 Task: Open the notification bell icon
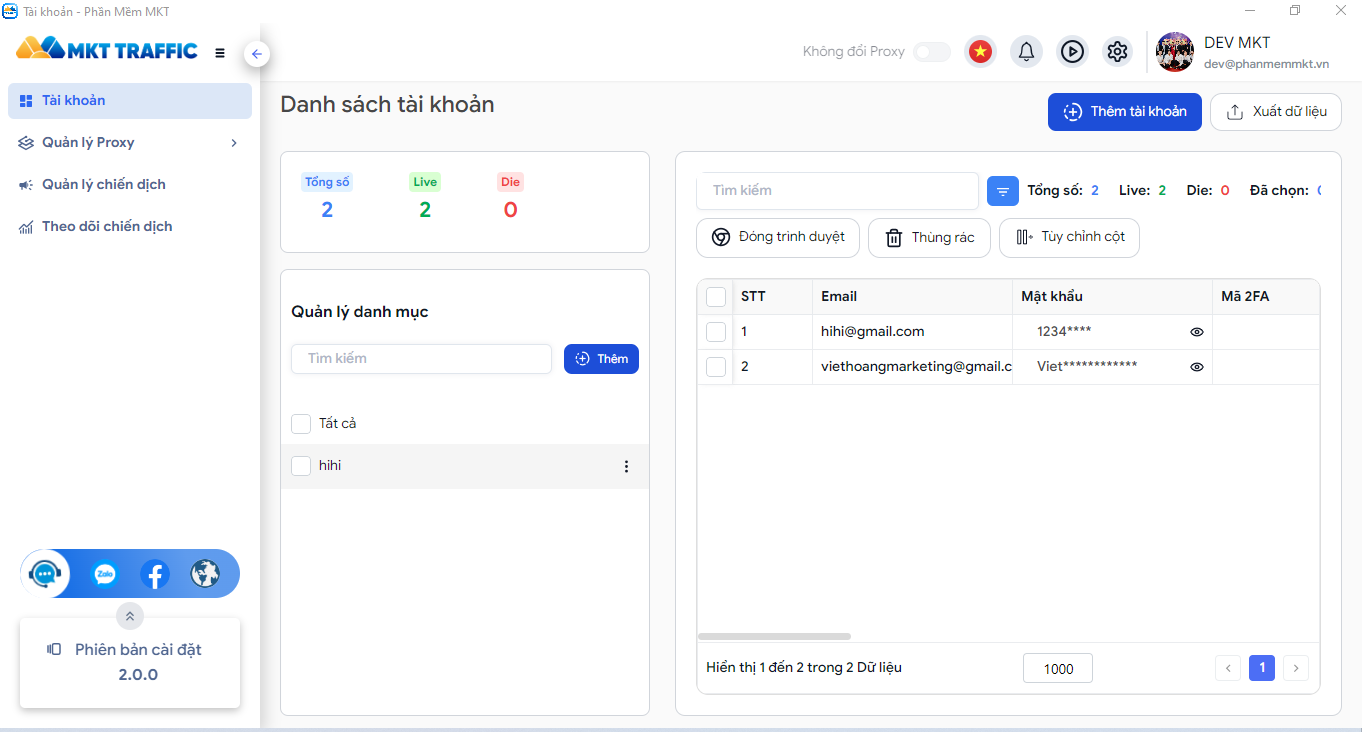pos(1026,51)
